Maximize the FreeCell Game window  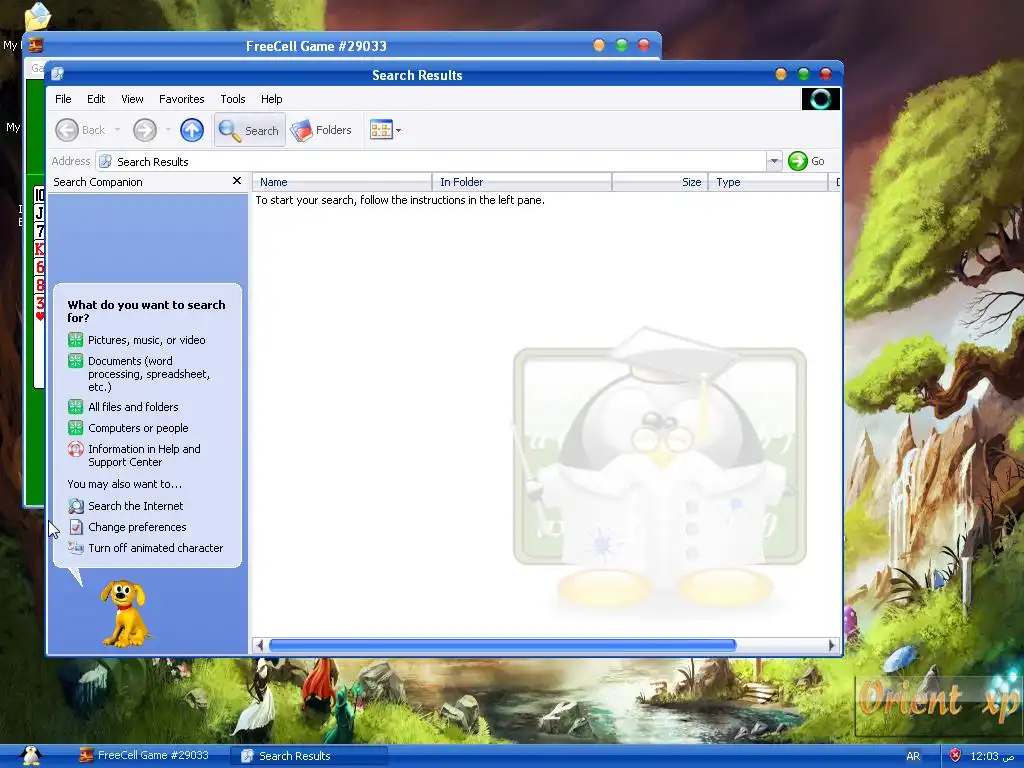(621, 44)
